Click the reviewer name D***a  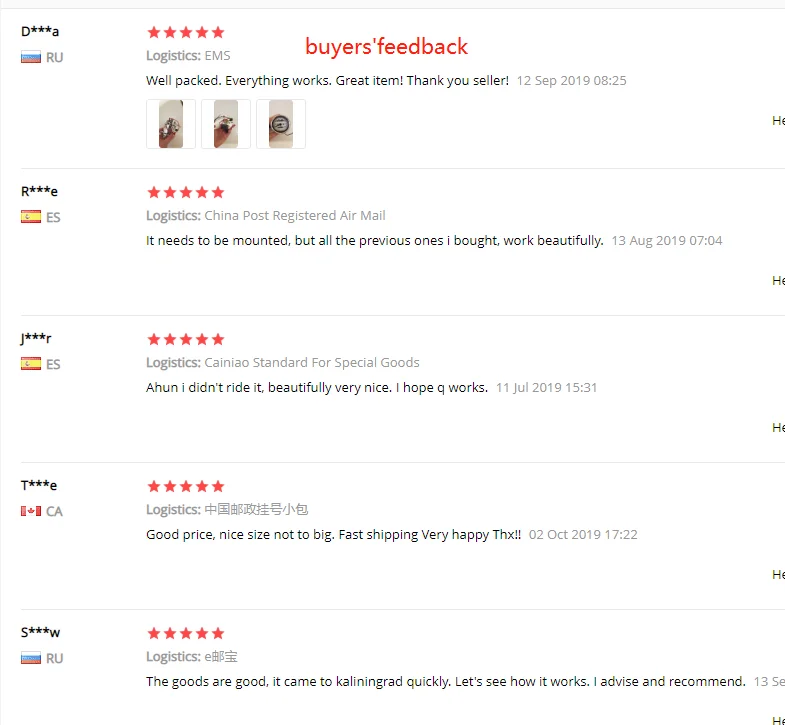tap(40, 32)
